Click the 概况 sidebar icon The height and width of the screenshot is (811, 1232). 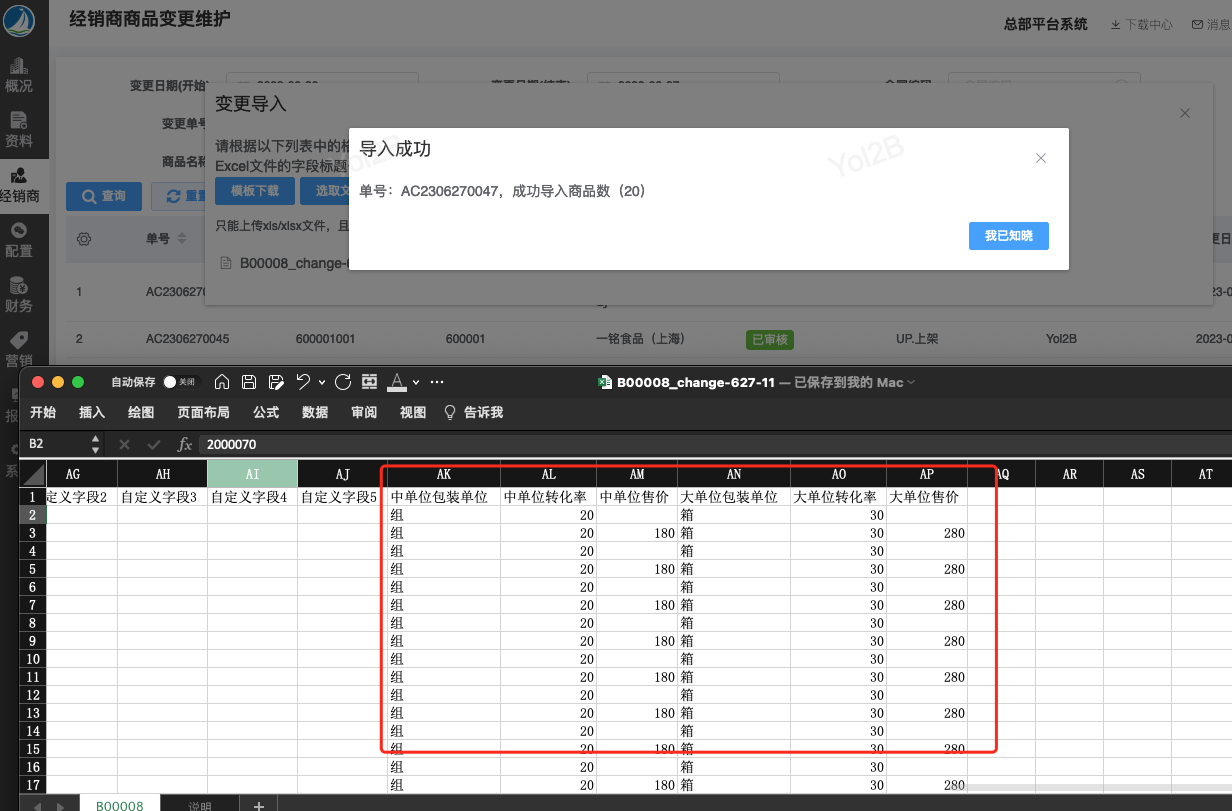point(19,76)
